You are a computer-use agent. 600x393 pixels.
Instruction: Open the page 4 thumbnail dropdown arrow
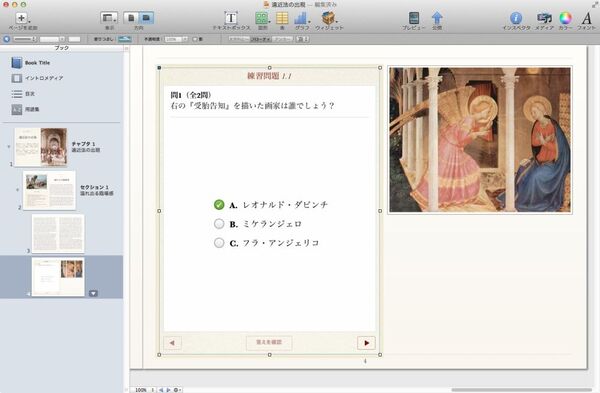(93, 294)
